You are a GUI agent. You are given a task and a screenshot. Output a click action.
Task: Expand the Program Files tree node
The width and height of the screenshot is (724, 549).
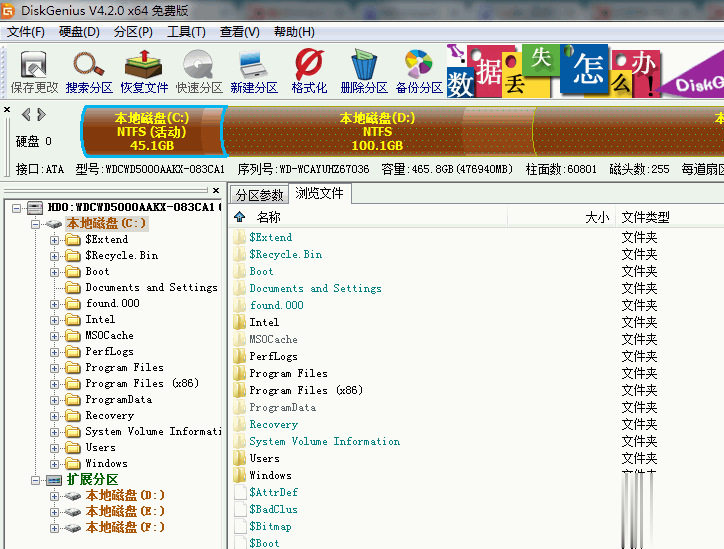(54, 368)
